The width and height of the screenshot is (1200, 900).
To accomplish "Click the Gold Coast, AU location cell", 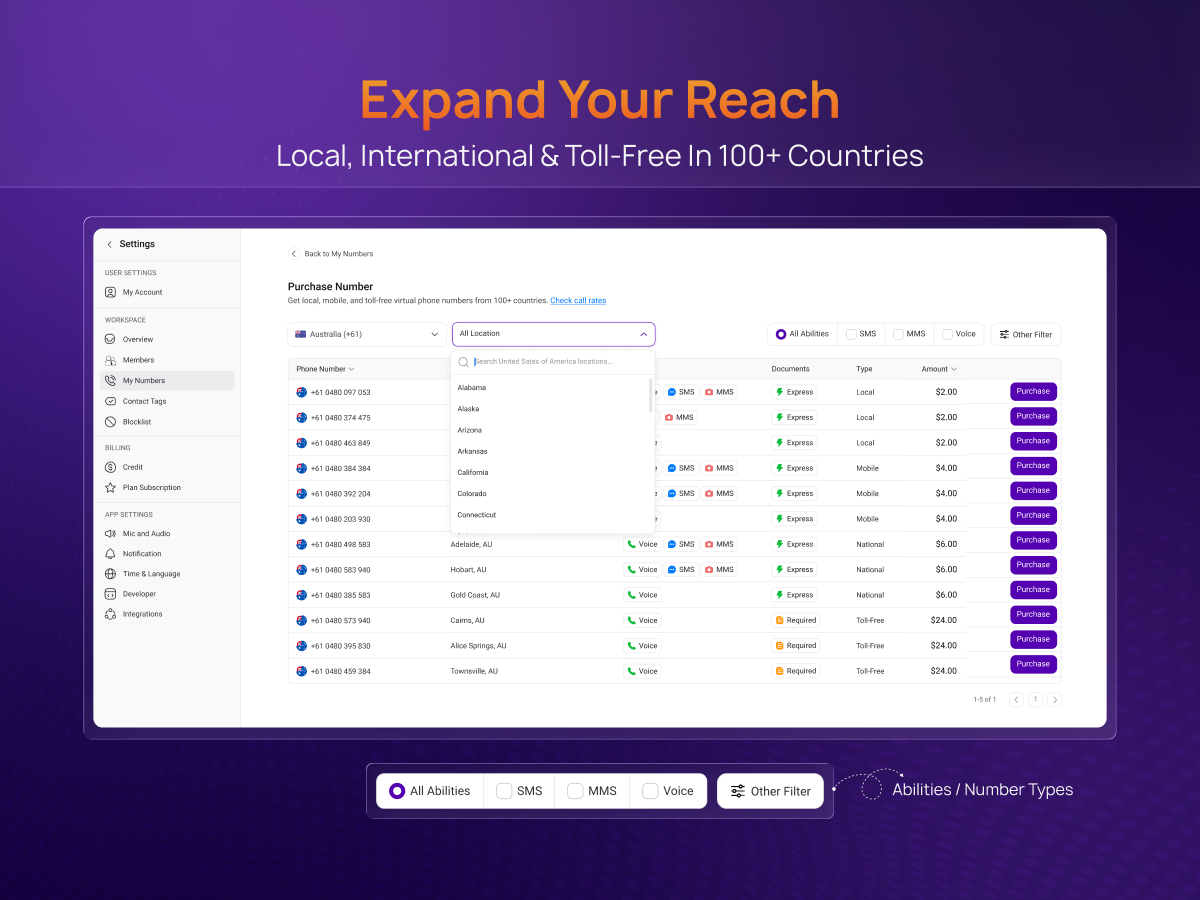I will coord(475,595).
